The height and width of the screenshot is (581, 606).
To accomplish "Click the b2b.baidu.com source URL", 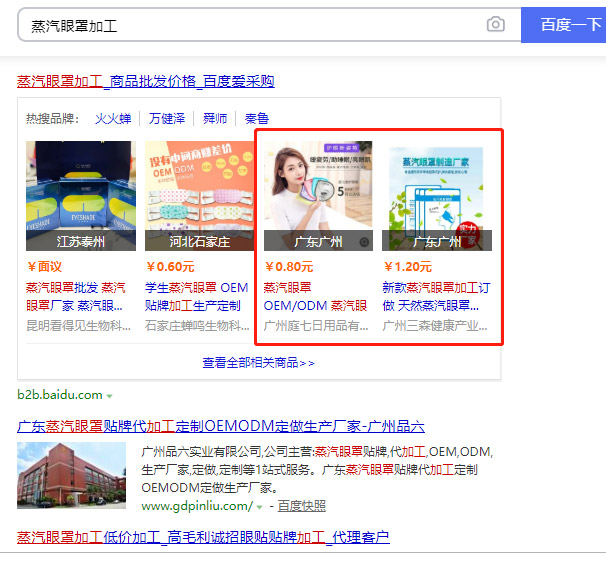I will [60, 395].
